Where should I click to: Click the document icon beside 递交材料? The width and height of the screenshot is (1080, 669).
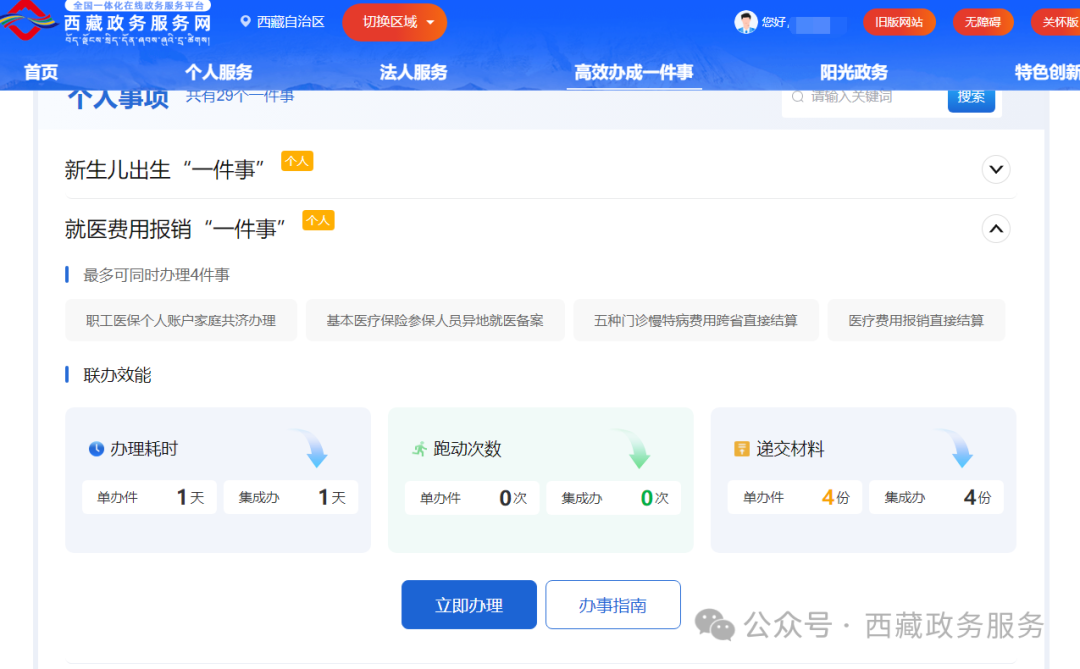tap(741, 449)
